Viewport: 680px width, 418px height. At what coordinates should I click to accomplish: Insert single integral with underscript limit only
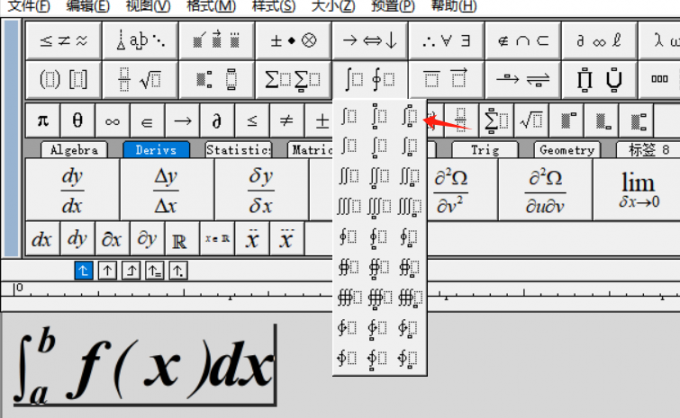click(x=379, y=147)
